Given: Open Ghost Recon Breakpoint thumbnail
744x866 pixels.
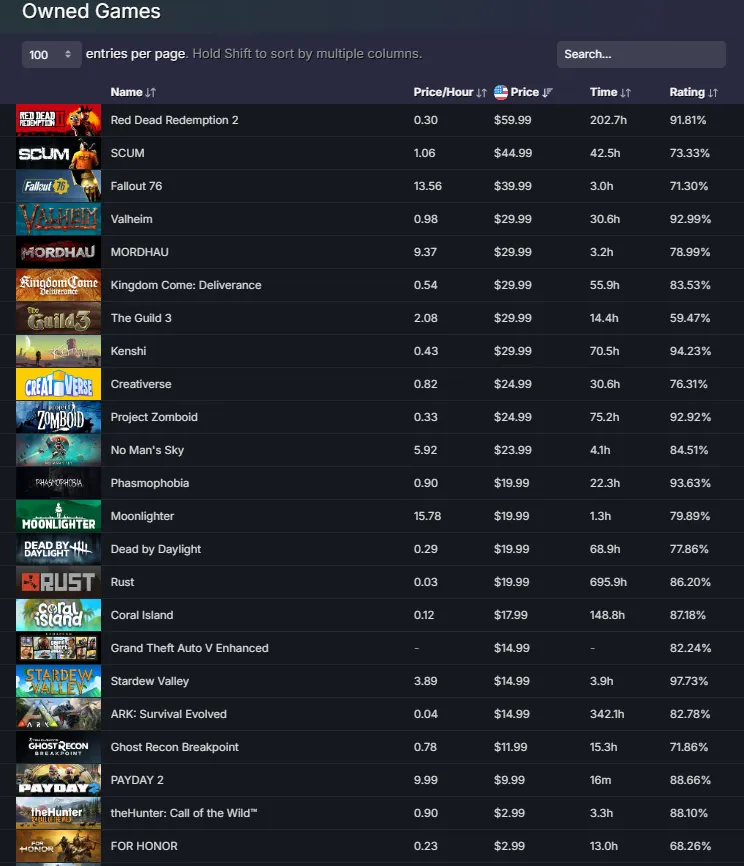Looking at the screenshot, I should coord(59,747).
